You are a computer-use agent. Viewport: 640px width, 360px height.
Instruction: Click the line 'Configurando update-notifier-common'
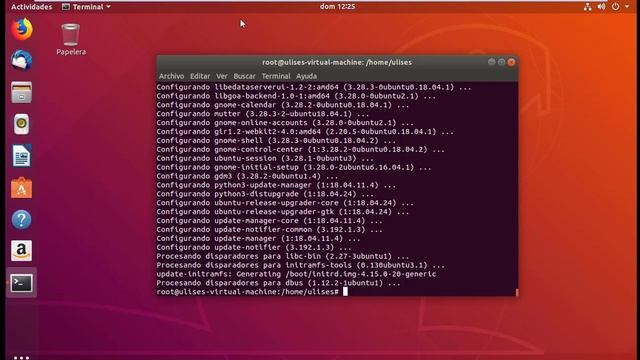tap(269, 229)
